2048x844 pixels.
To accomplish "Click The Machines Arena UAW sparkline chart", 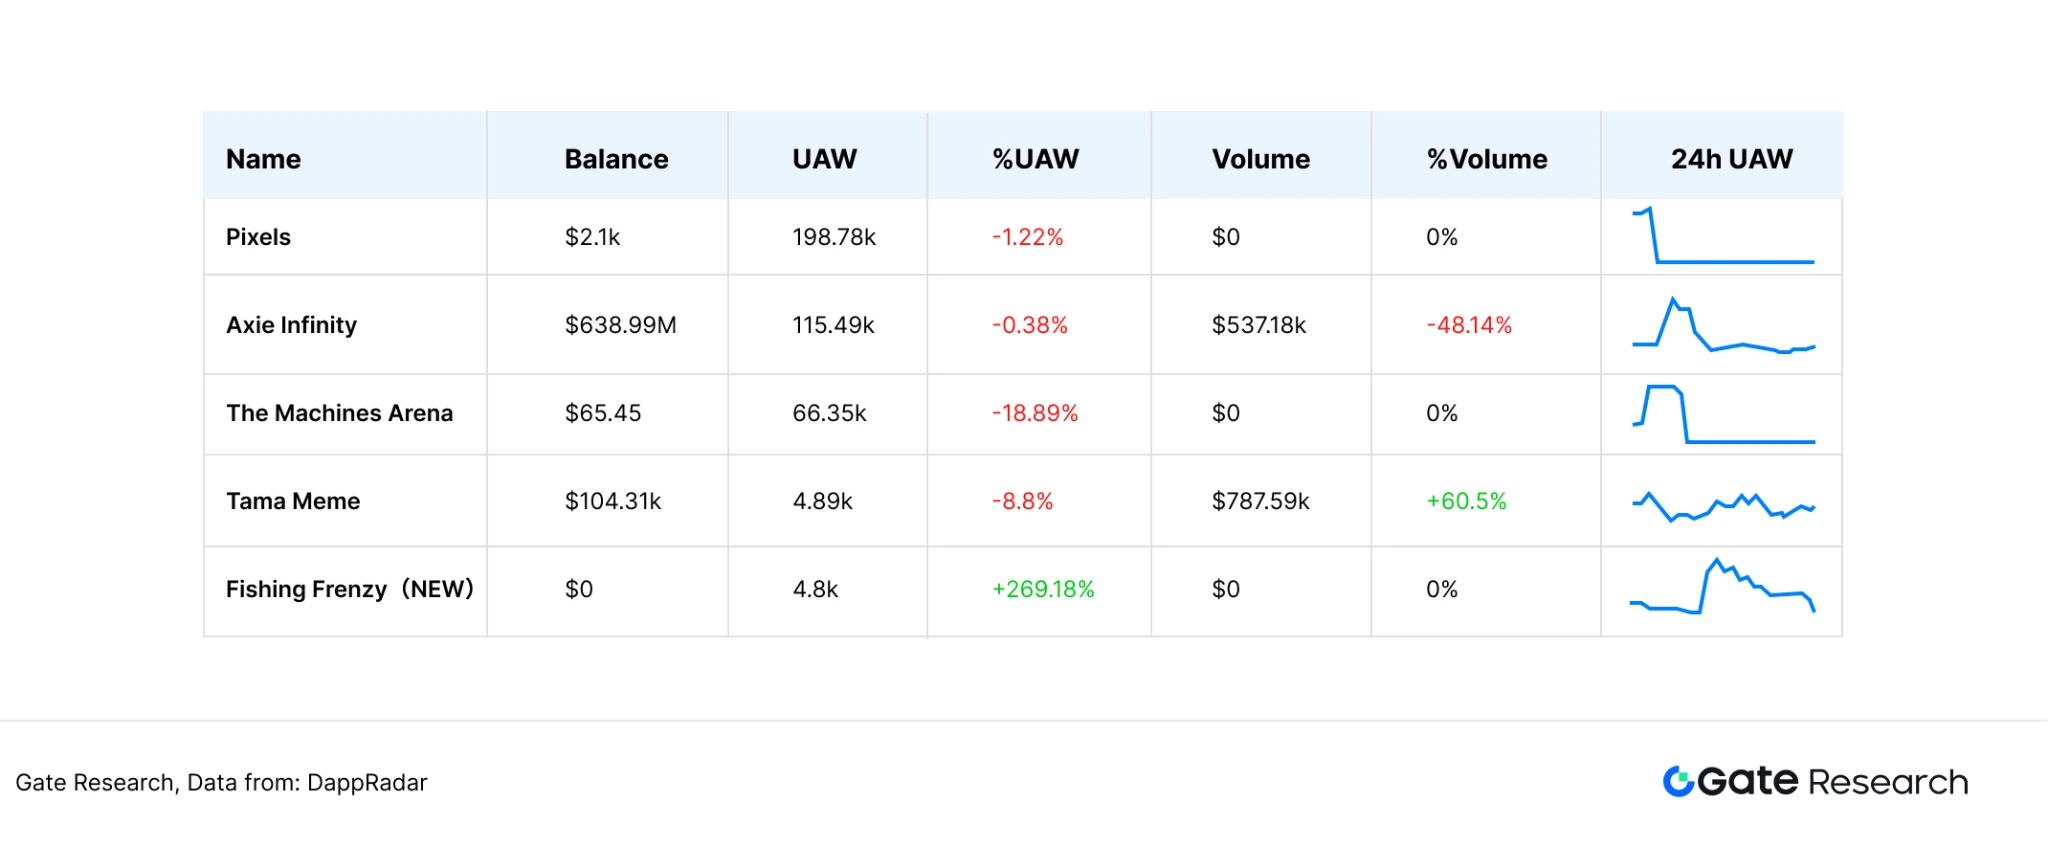I will pyautogui.click(x=1722, y=414).
